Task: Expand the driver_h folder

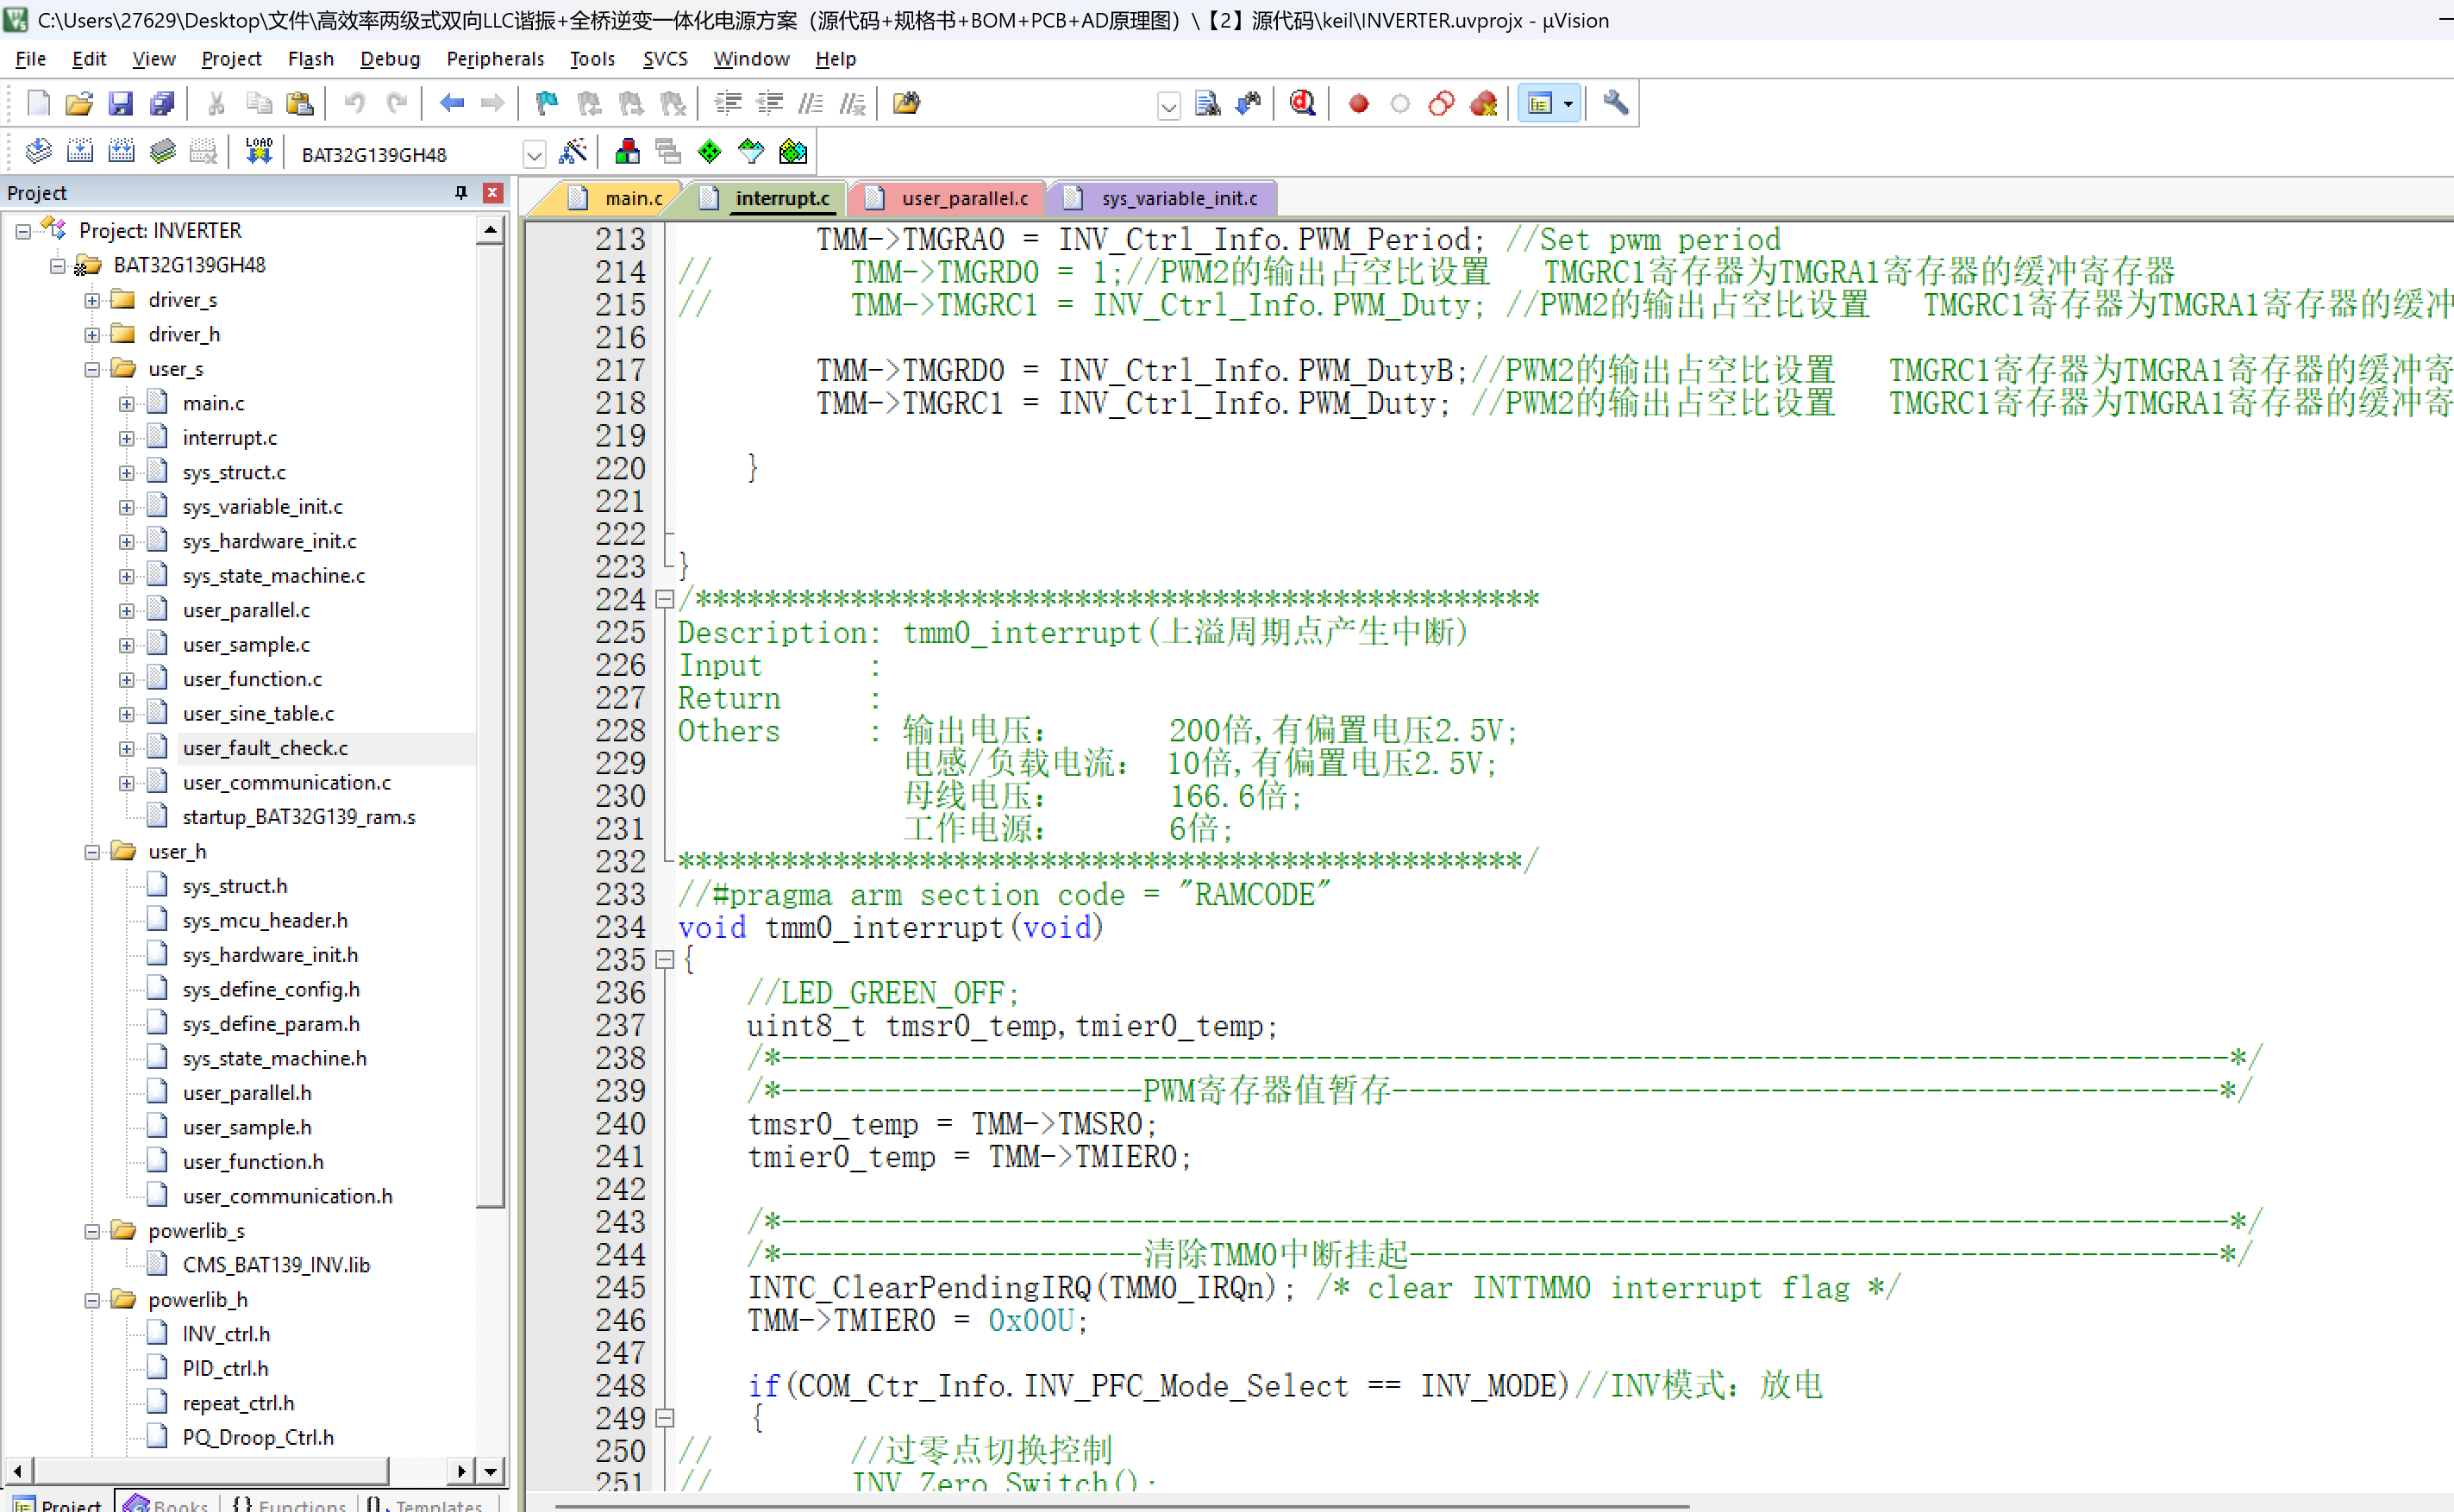Action: tap(92, 335)
